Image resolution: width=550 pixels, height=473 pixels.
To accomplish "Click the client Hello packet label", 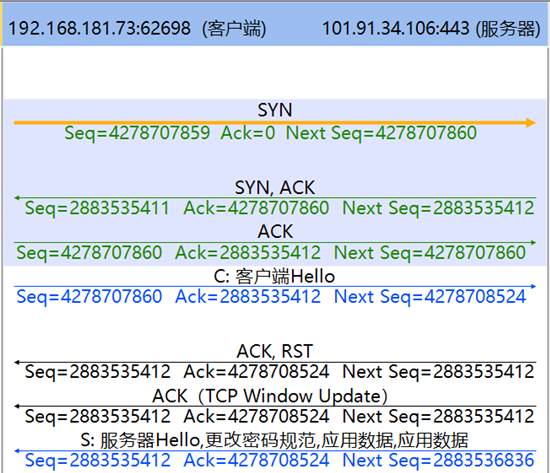I will (274, 276).
